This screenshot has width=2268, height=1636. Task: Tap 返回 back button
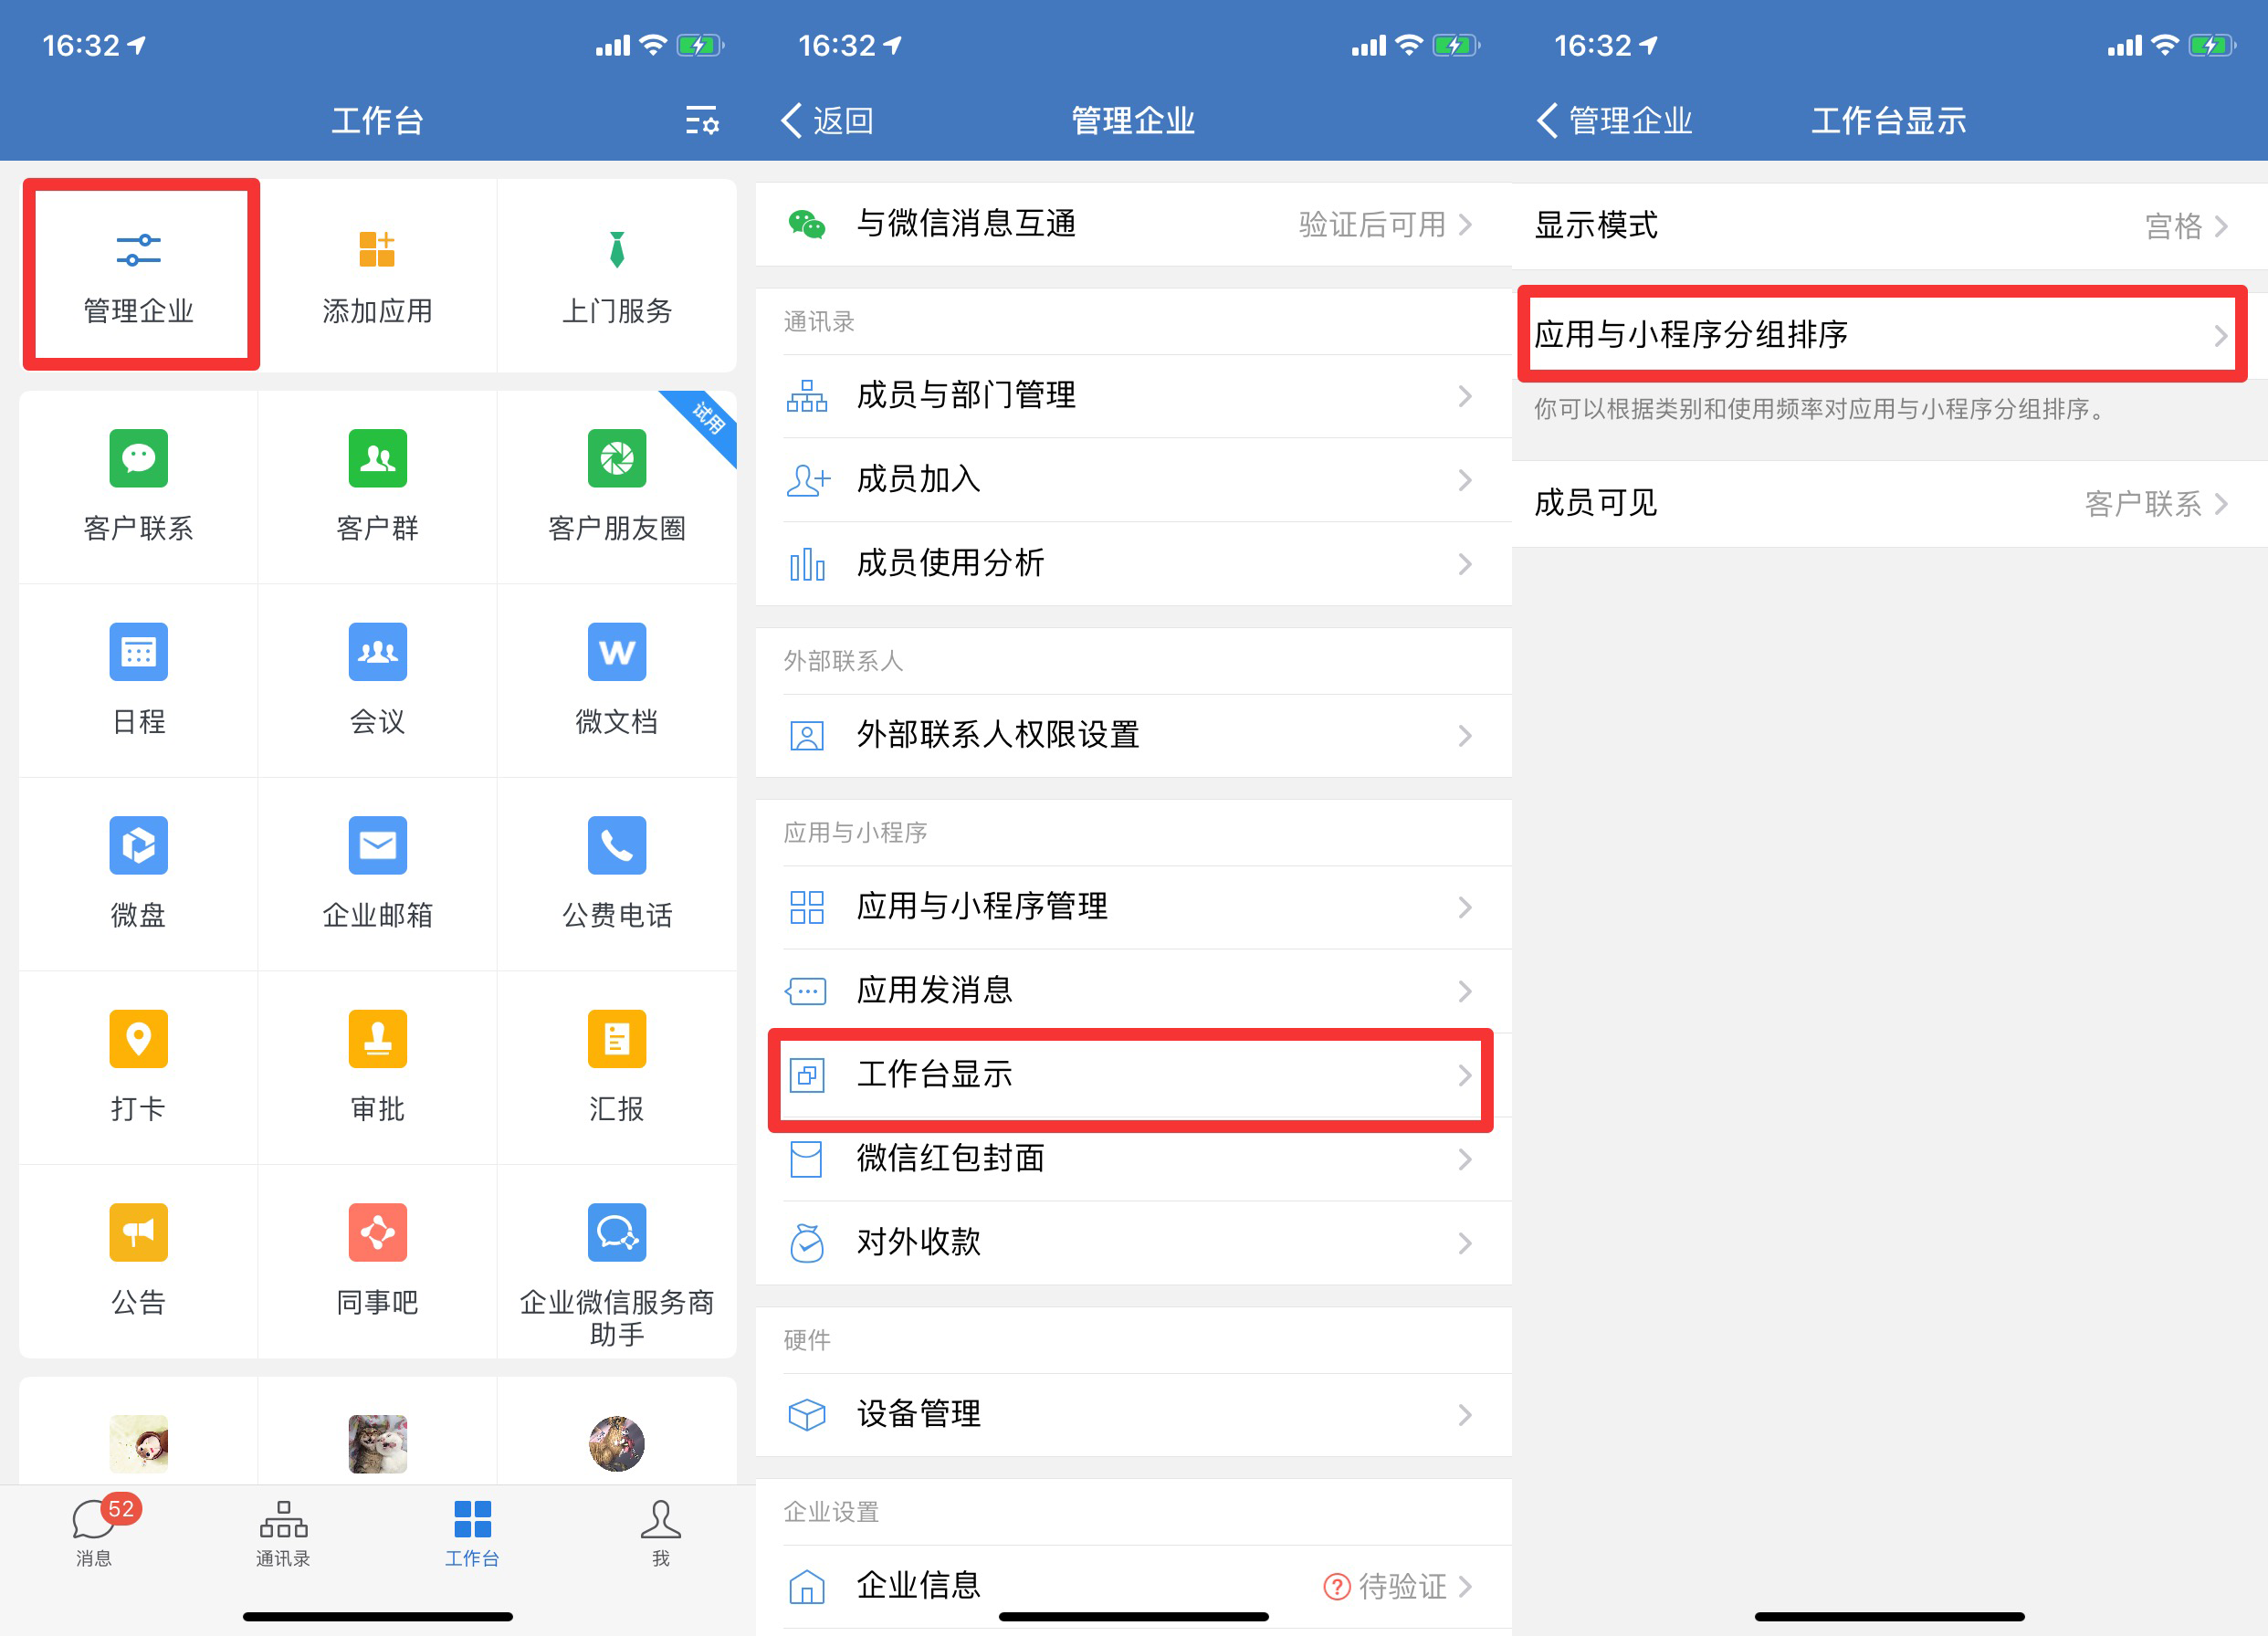(827, 121)
